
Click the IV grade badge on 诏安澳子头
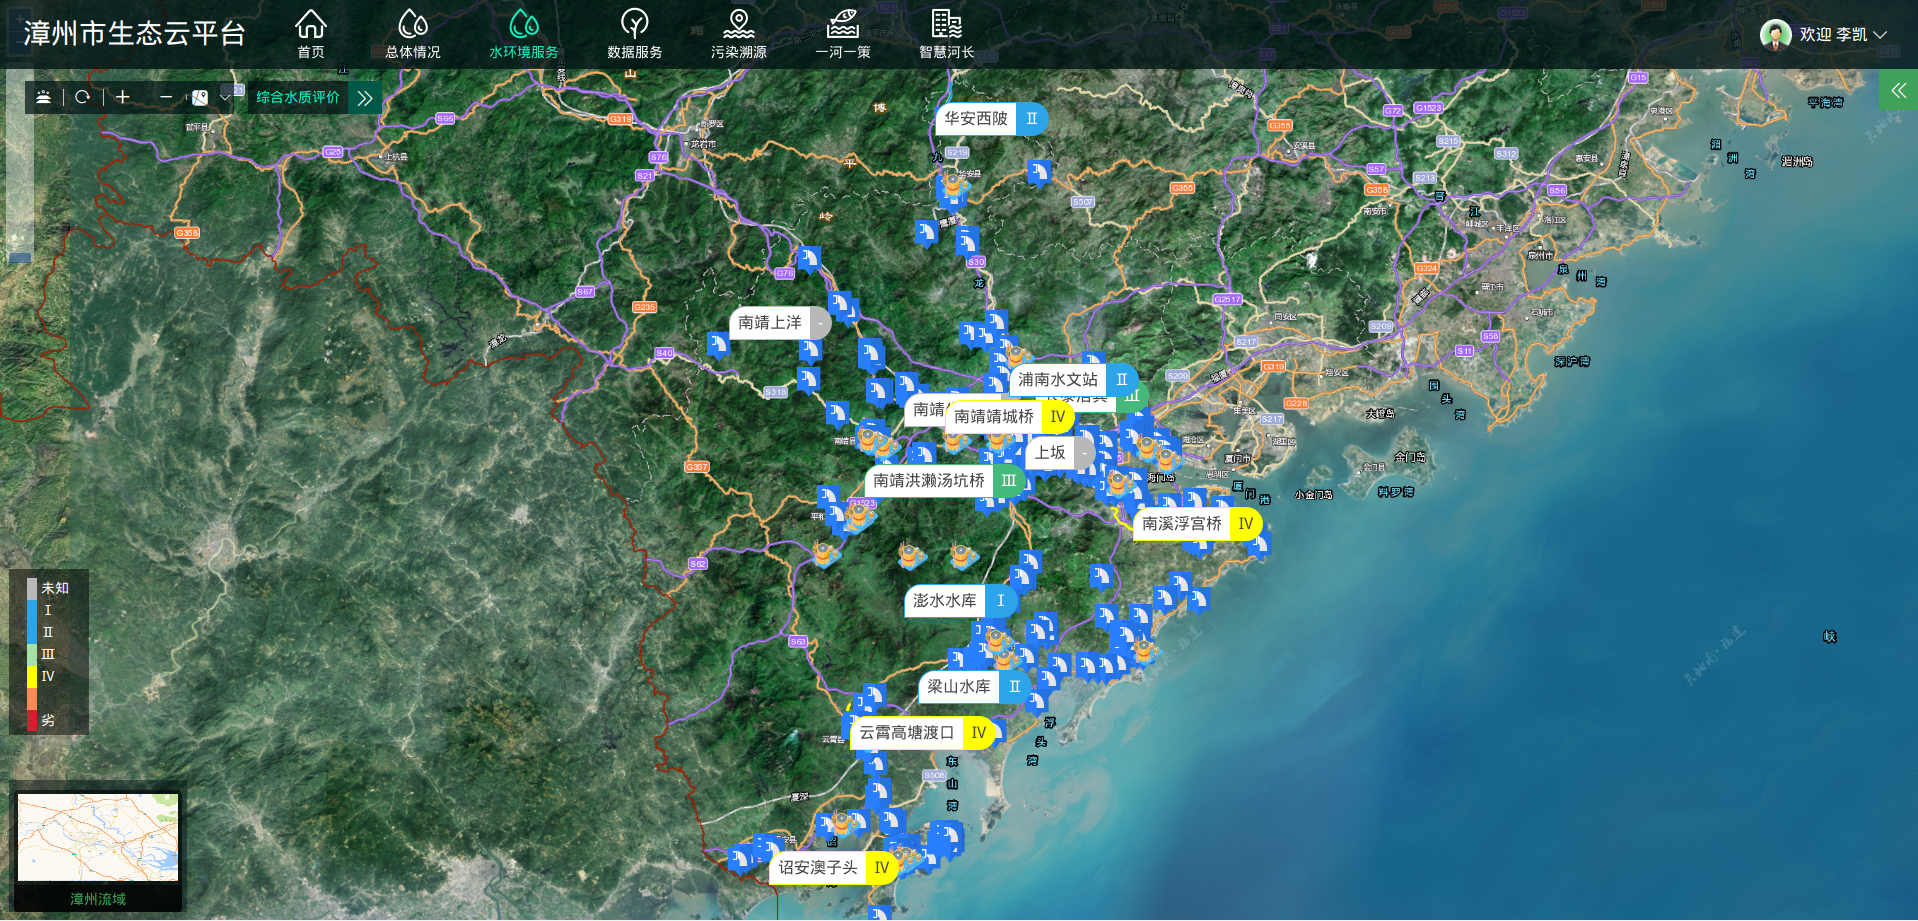[x=882, y=868]
